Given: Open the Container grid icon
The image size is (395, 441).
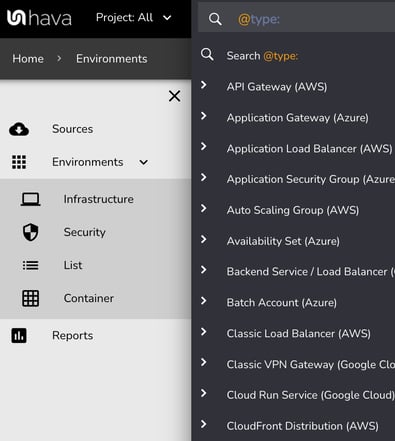Looking at the screenshot, I should click(30, 298).
